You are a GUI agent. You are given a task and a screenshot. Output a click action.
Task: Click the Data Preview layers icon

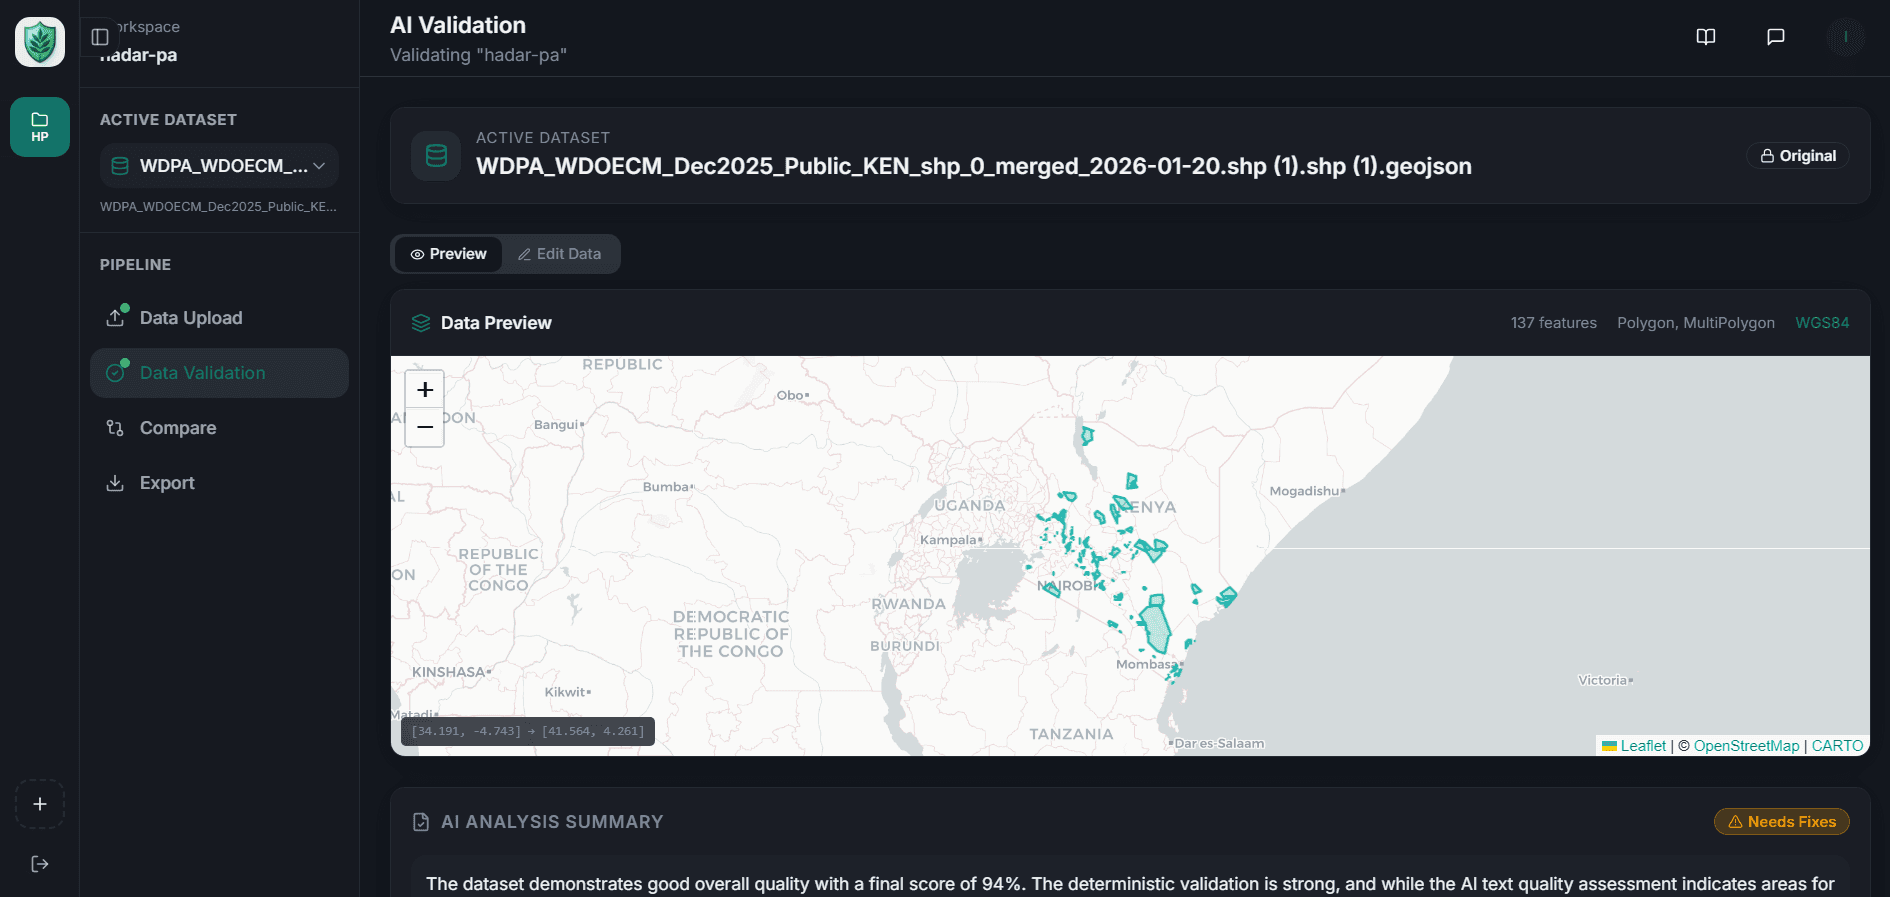[421, 323]
